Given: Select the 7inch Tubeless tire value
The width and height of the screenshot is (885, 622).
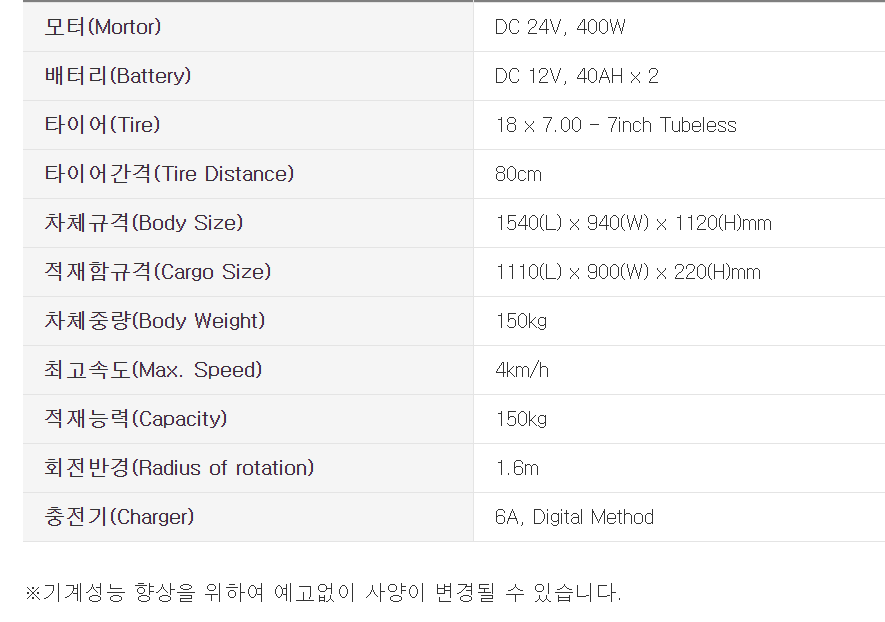Looking at the screenshot, I should tap(616, 125).
